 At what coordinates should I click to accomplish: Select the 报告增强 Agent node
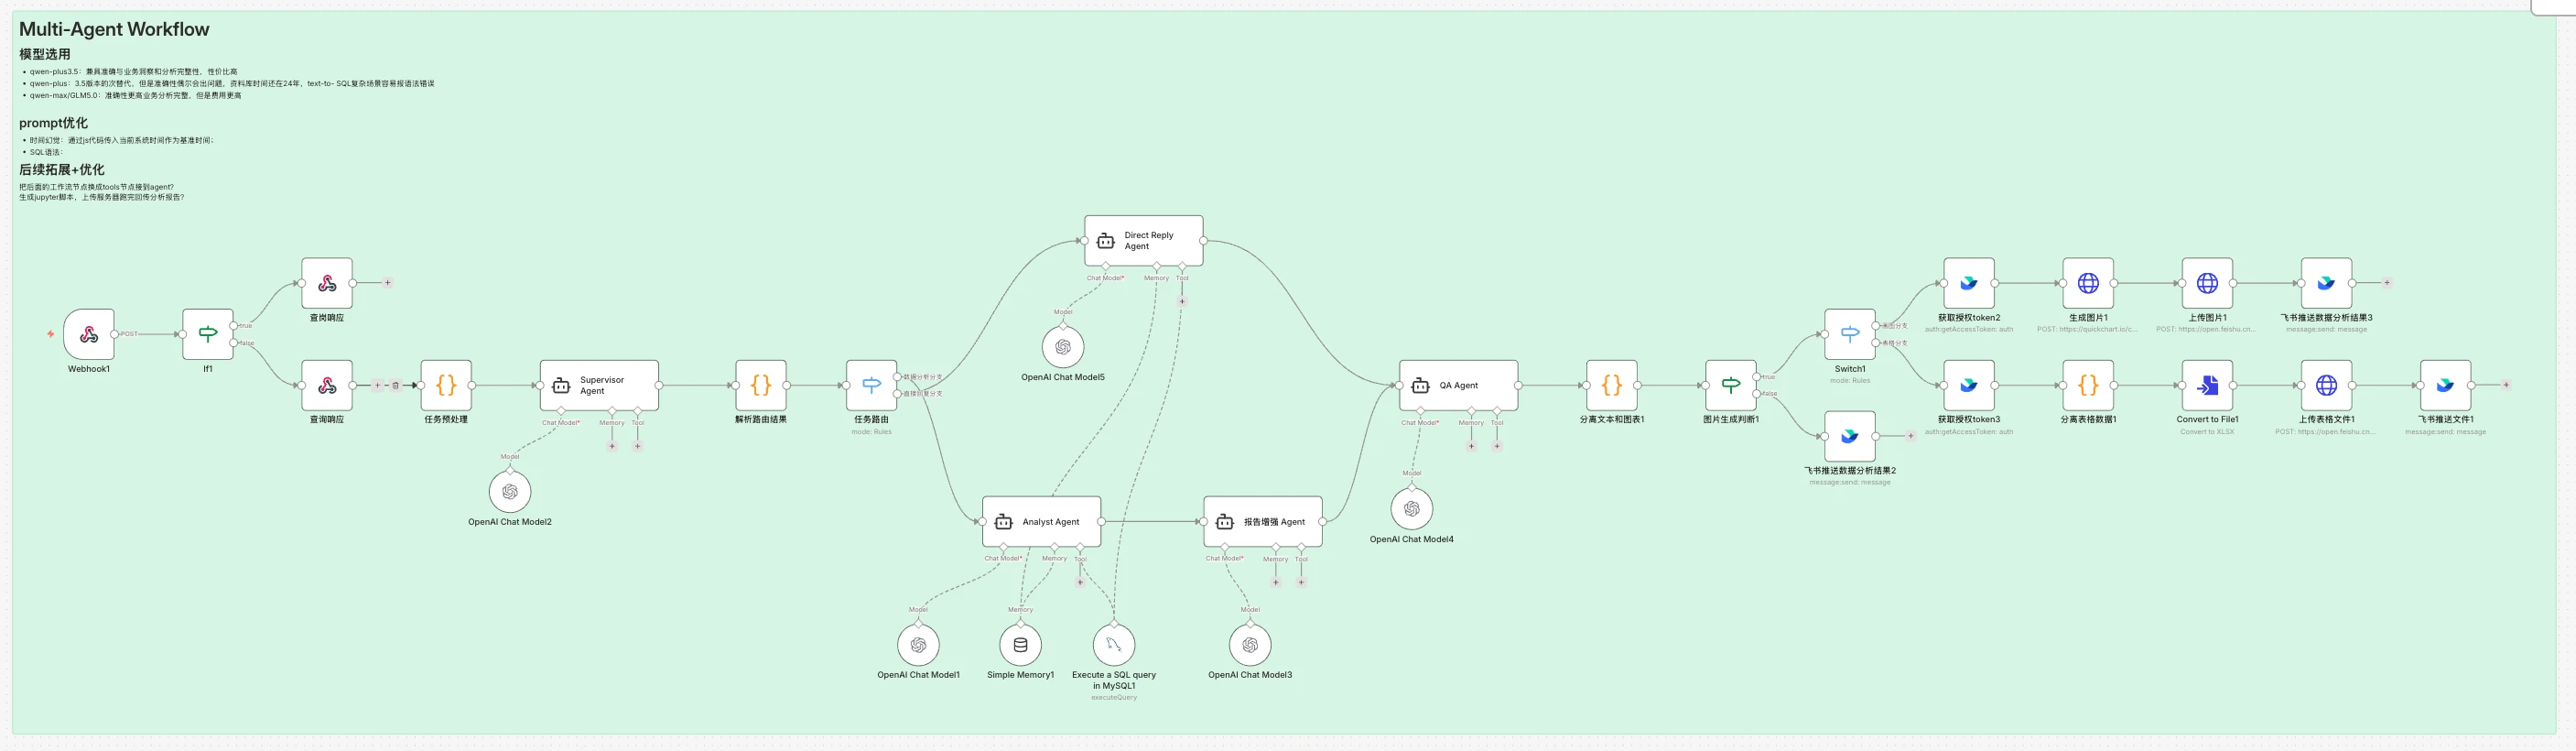coord(1263,521)
